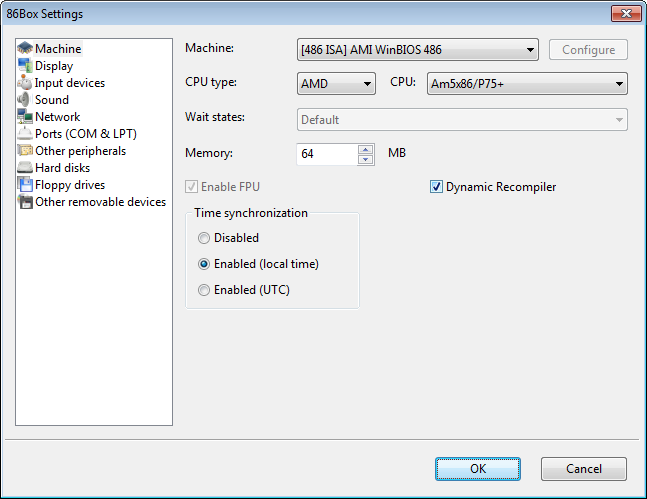647x499 pixels.
Task: Open the CPU Am5x86/P75+ dropdown
Action: tap(527, 84)
